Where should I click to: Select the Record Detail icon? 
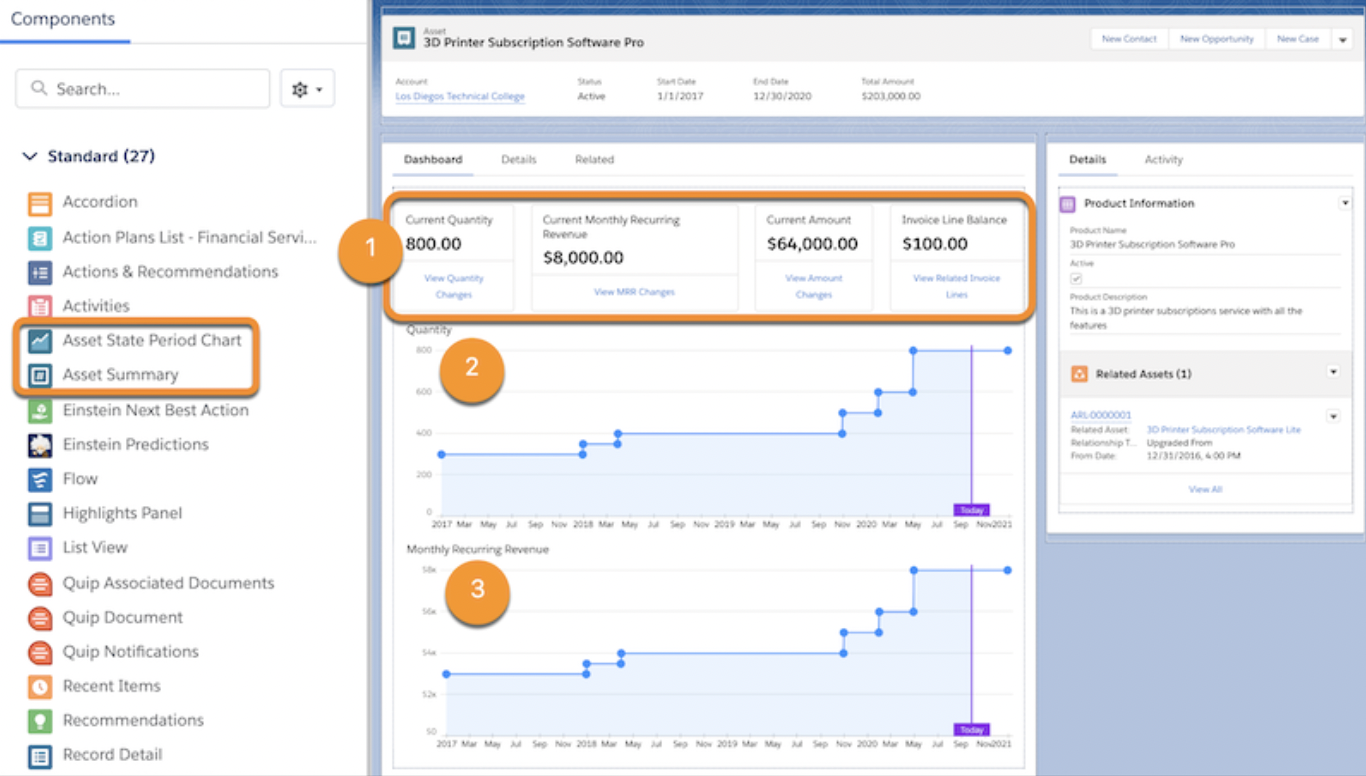point(40,756)
